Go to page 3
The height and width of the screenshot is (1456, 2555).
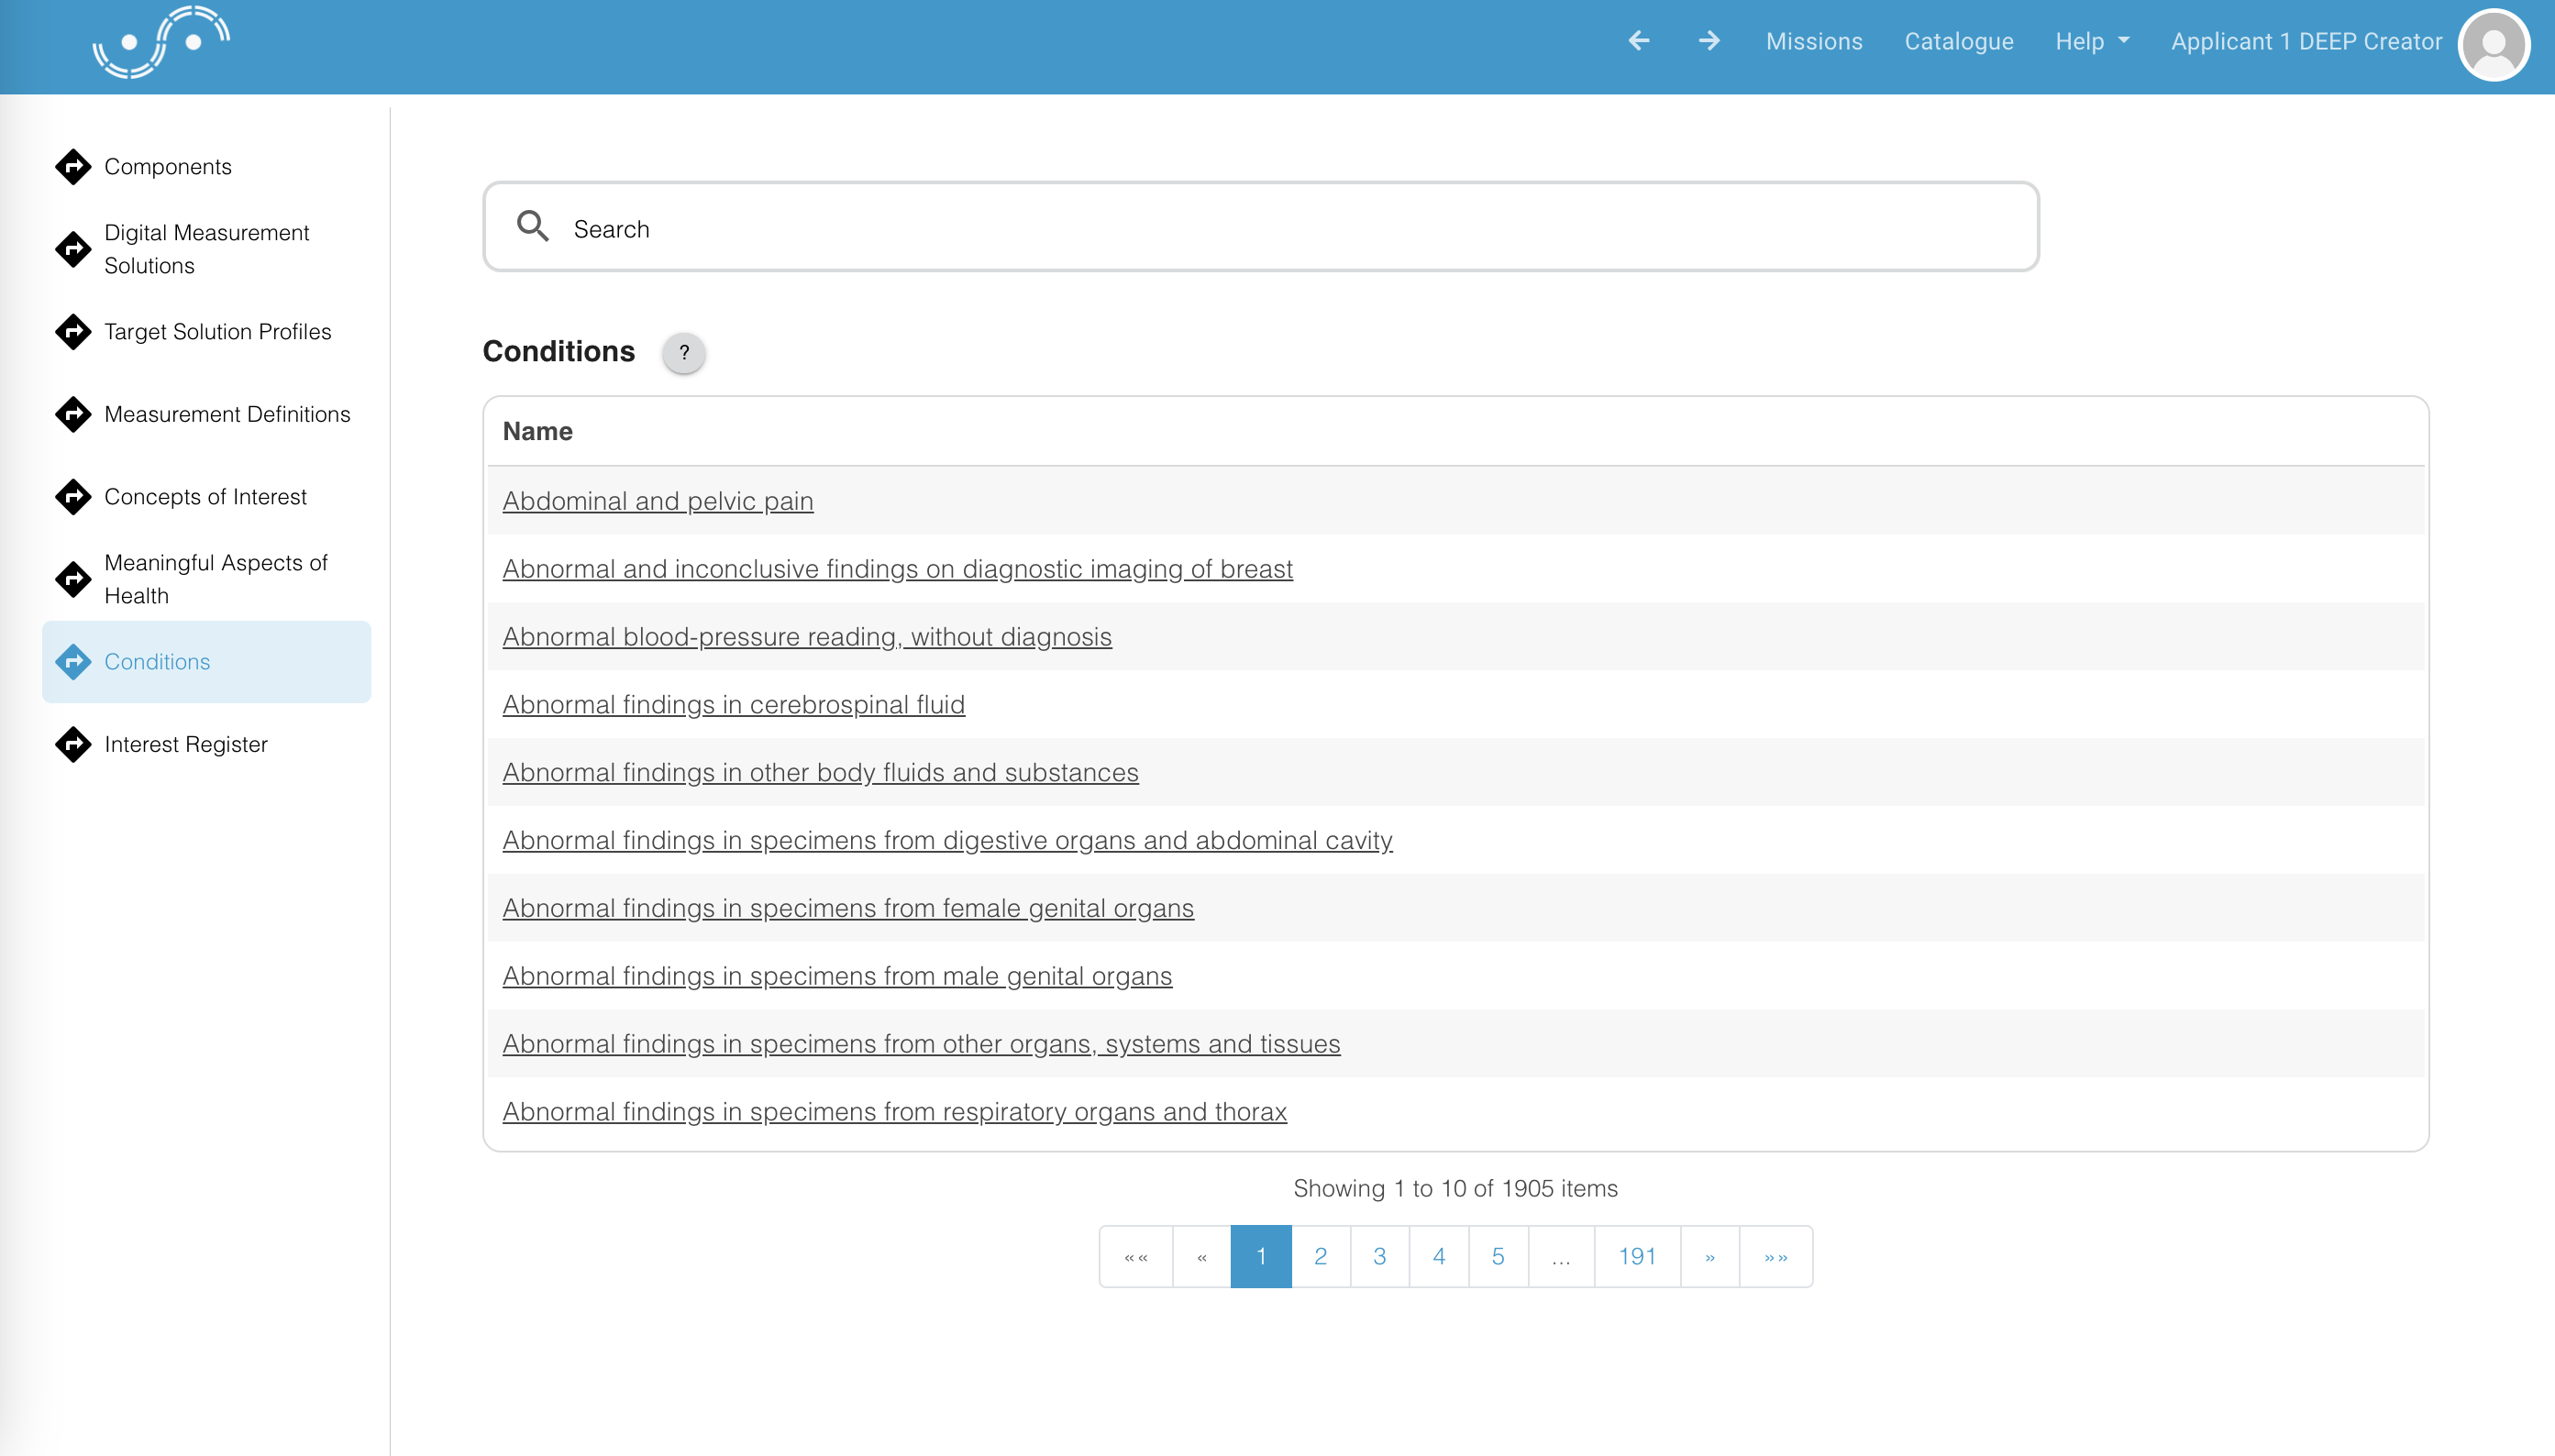click(x=1379, y=1257)
